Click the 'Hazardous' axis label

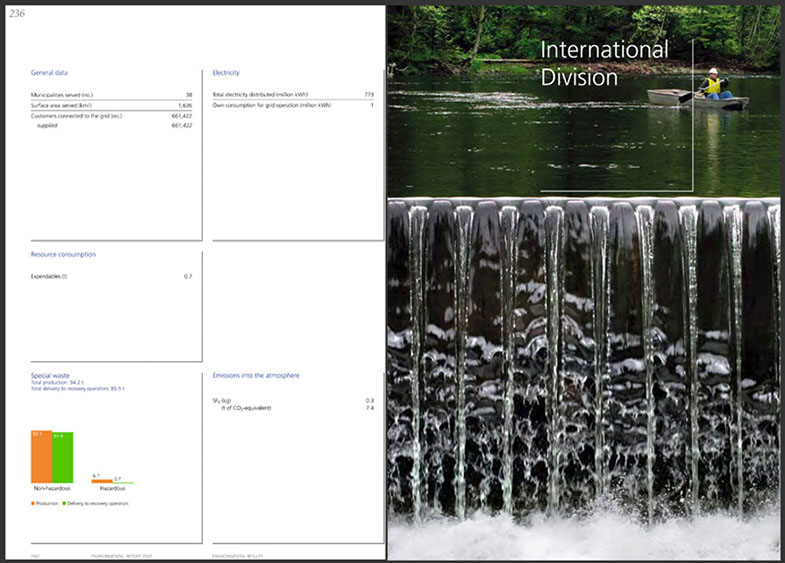(112, 488)
